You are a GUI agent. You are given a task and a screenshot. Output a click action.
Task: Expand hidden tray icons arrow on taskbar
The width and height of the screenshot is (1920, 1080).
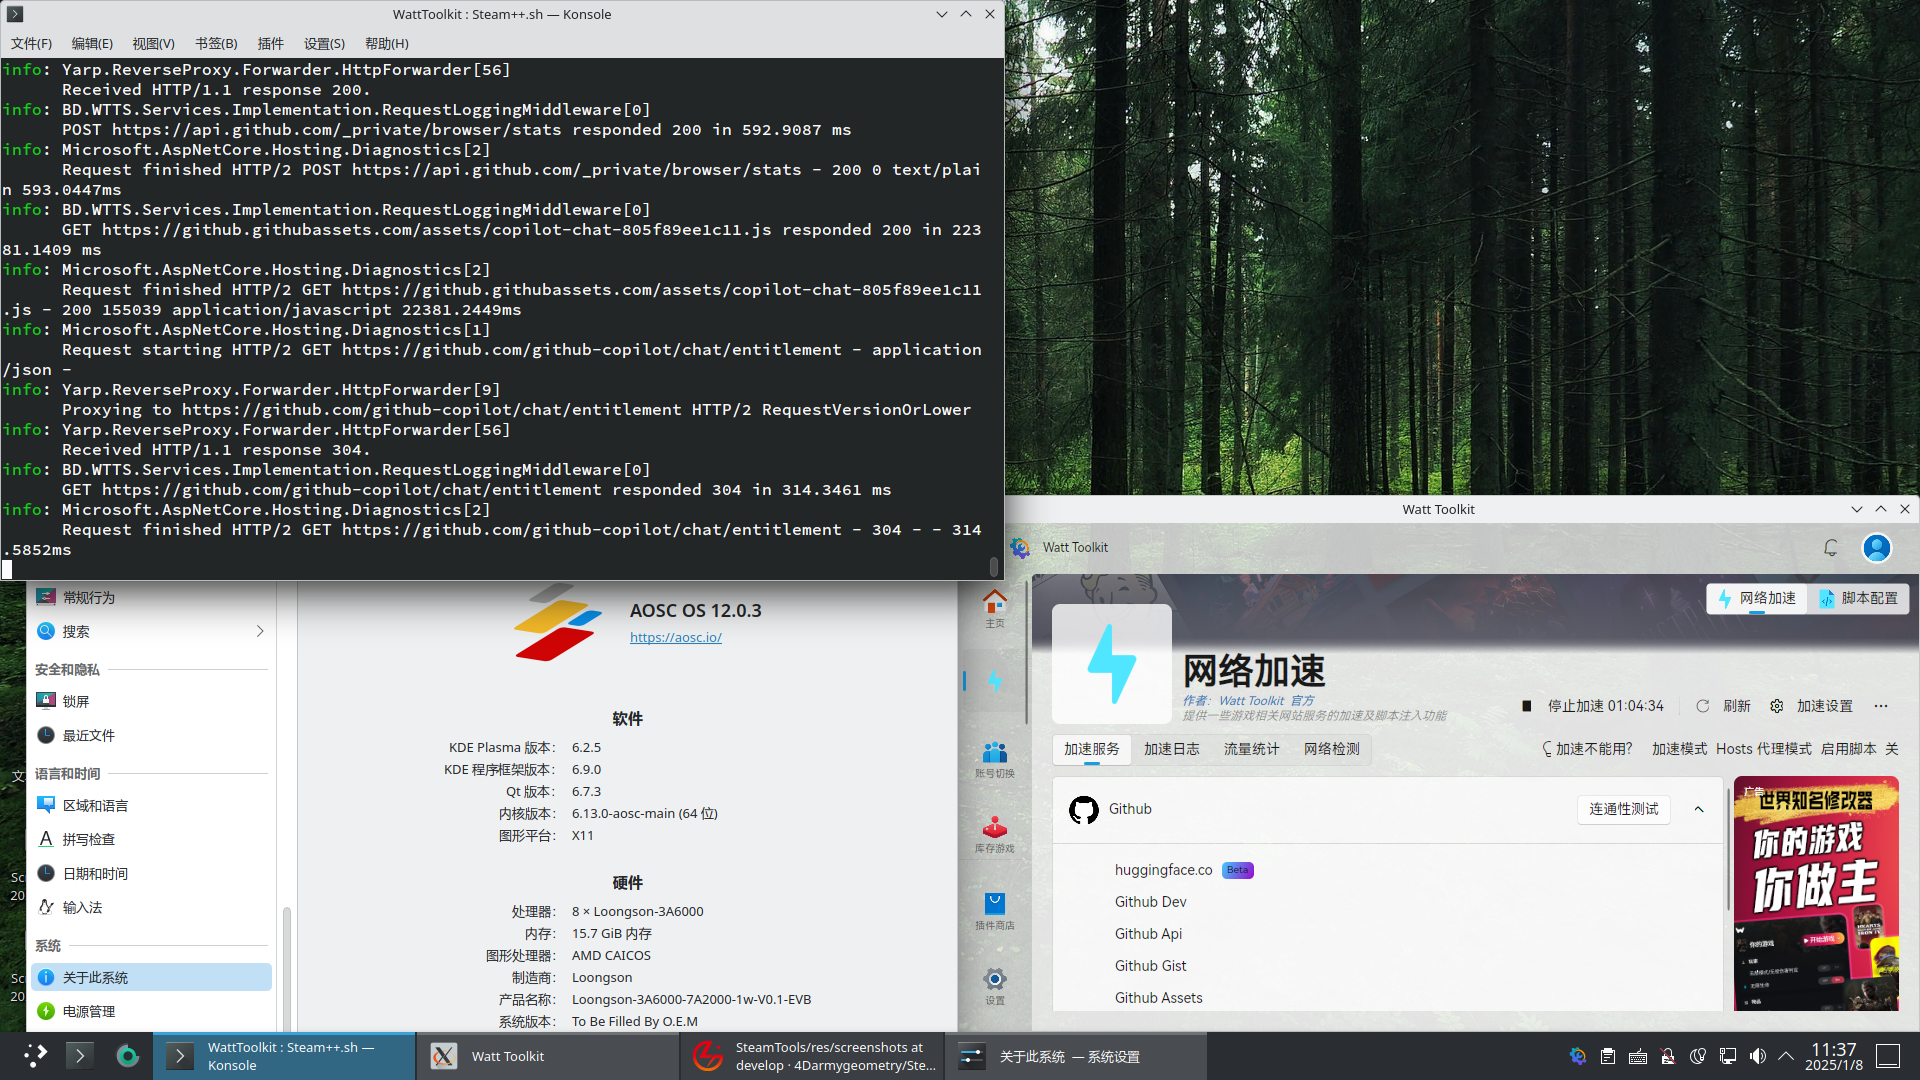(1786, 1056)
